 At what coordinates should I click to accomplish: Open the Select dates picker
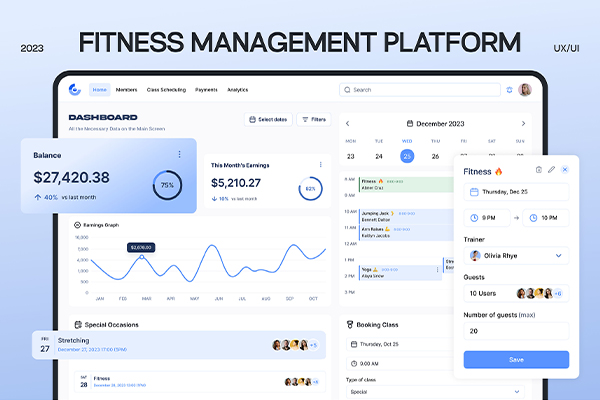[x=268, y=119]
